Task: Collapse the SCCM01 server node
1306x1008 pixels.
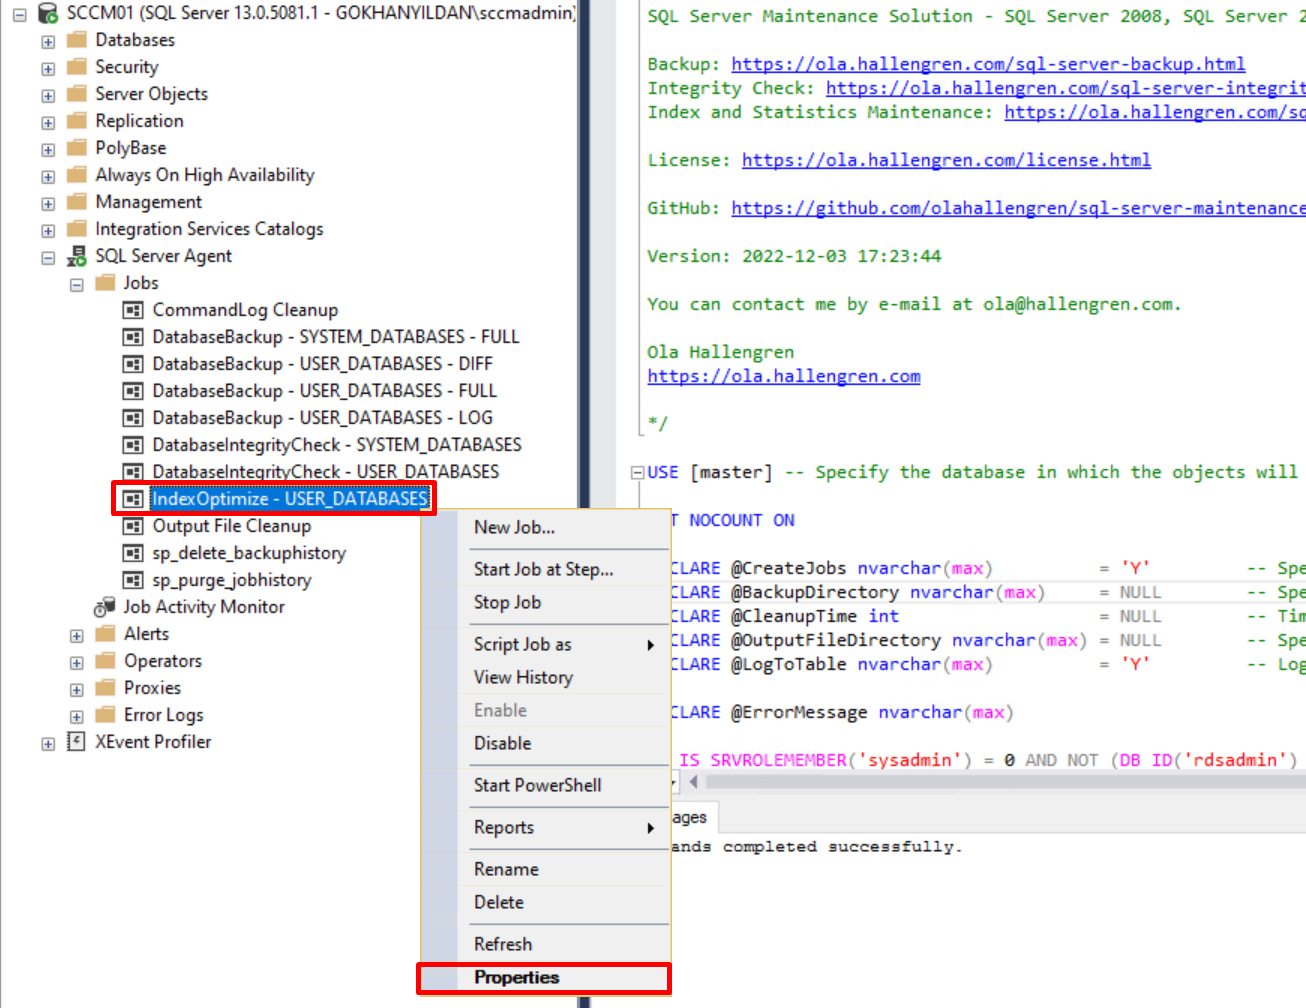Action: [19, 14]
